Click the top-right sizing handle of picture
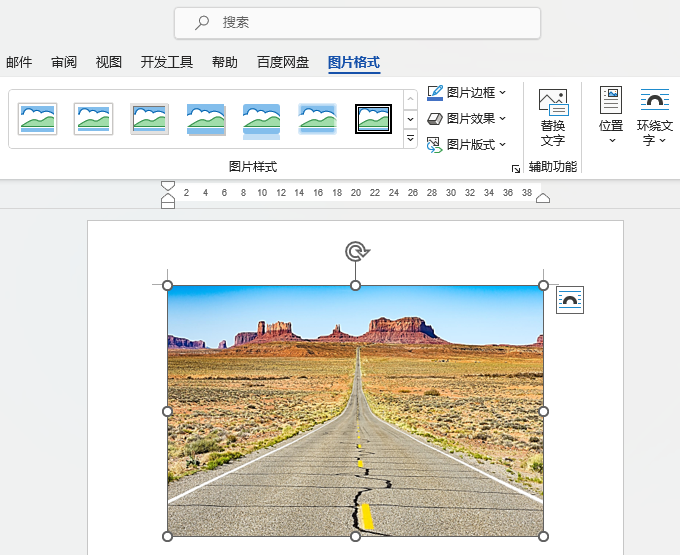The image size is (680, 555). pos(543,285)
